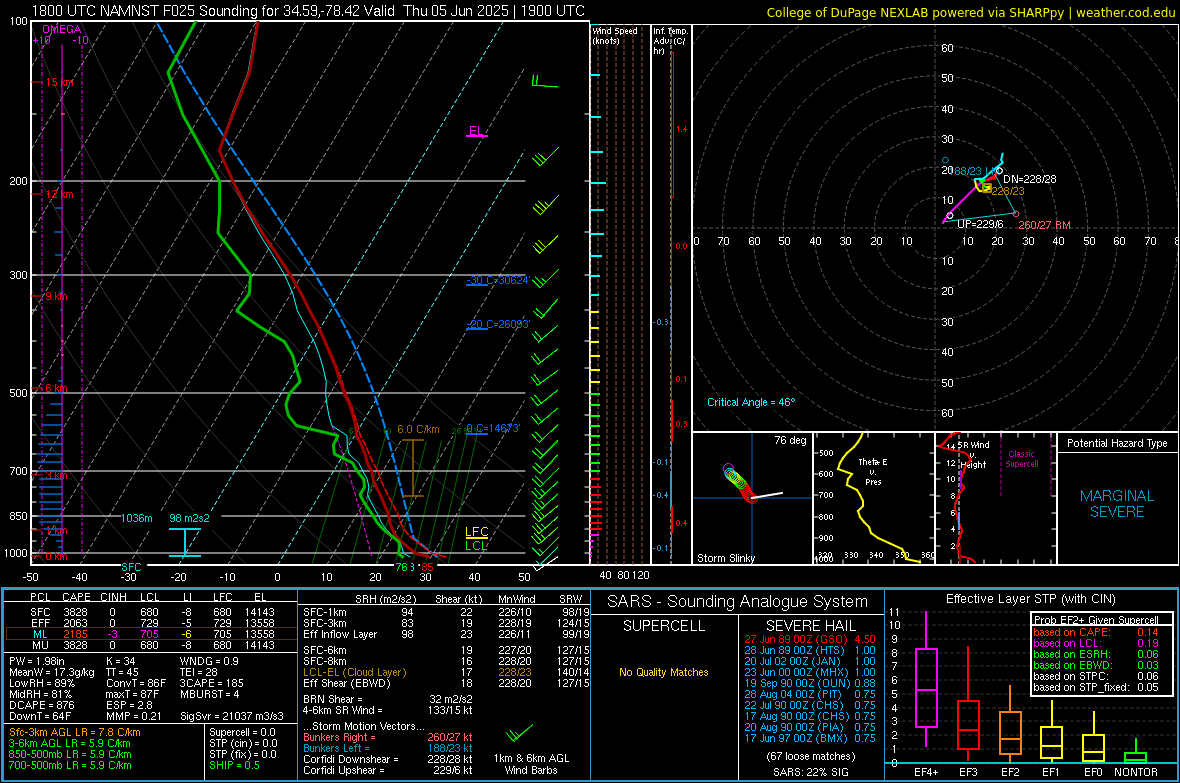Viewport: 1180px width, 783px height.
Task: Click the SARS - Sounding Analogue System header
Action: 738,602
